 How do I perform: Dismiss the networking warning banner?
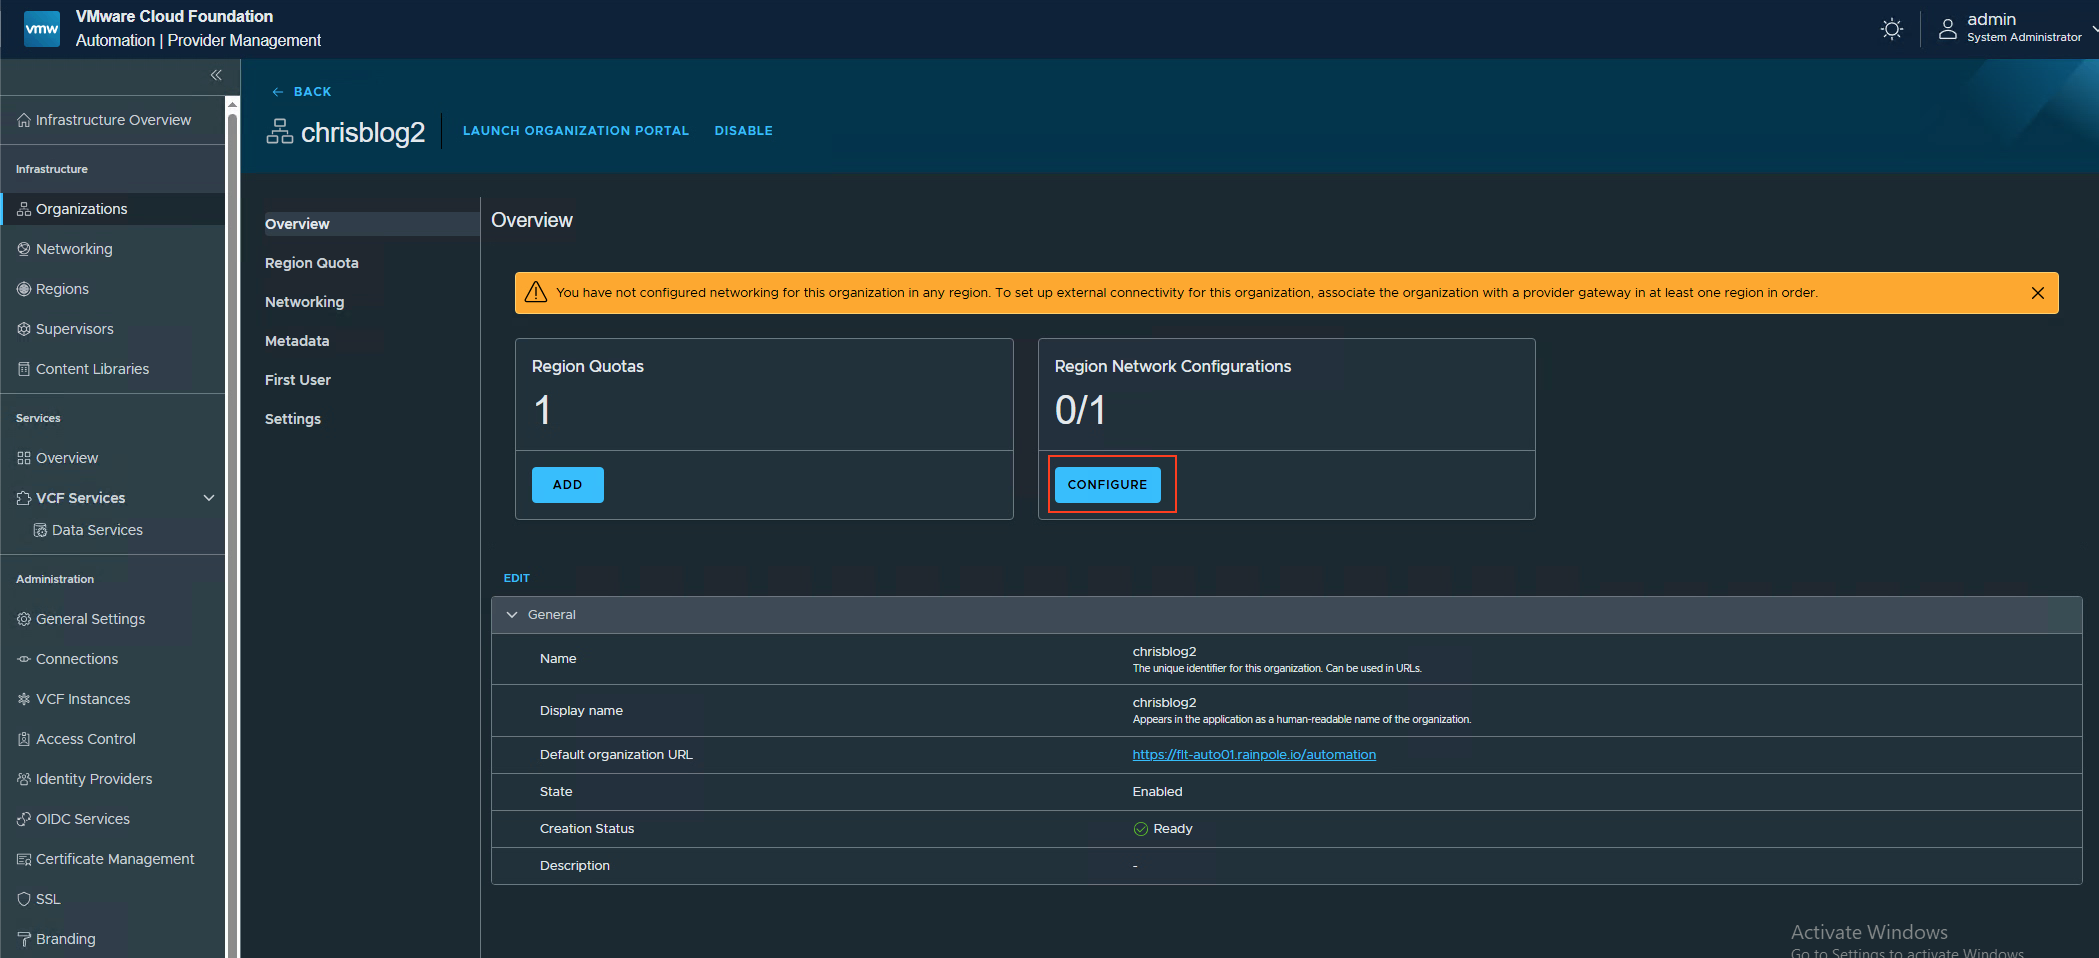[x=2037, y=293]
